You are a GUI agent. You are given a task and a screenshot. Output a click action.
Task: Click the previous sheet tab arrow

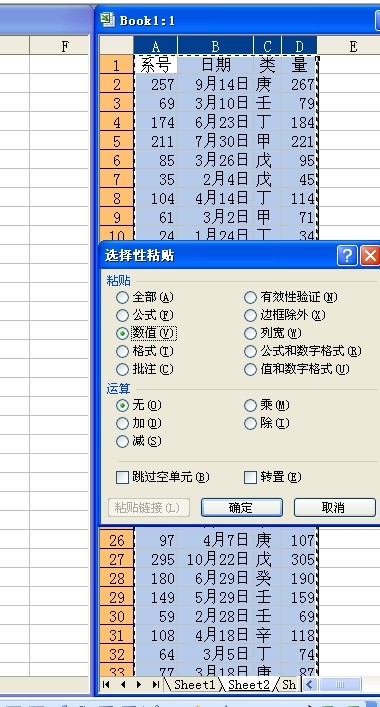pyautogui.click(x=123, y=684)
